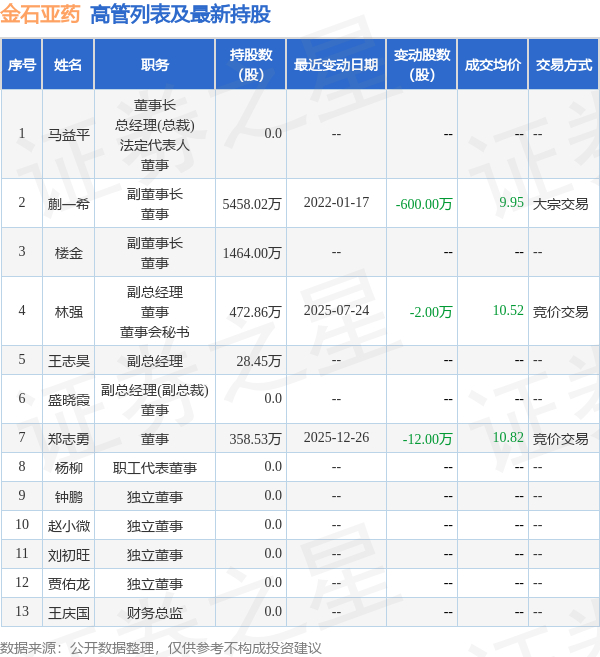Click 独立董事 in 贾佑龙's row

click(x=155, y=584)
